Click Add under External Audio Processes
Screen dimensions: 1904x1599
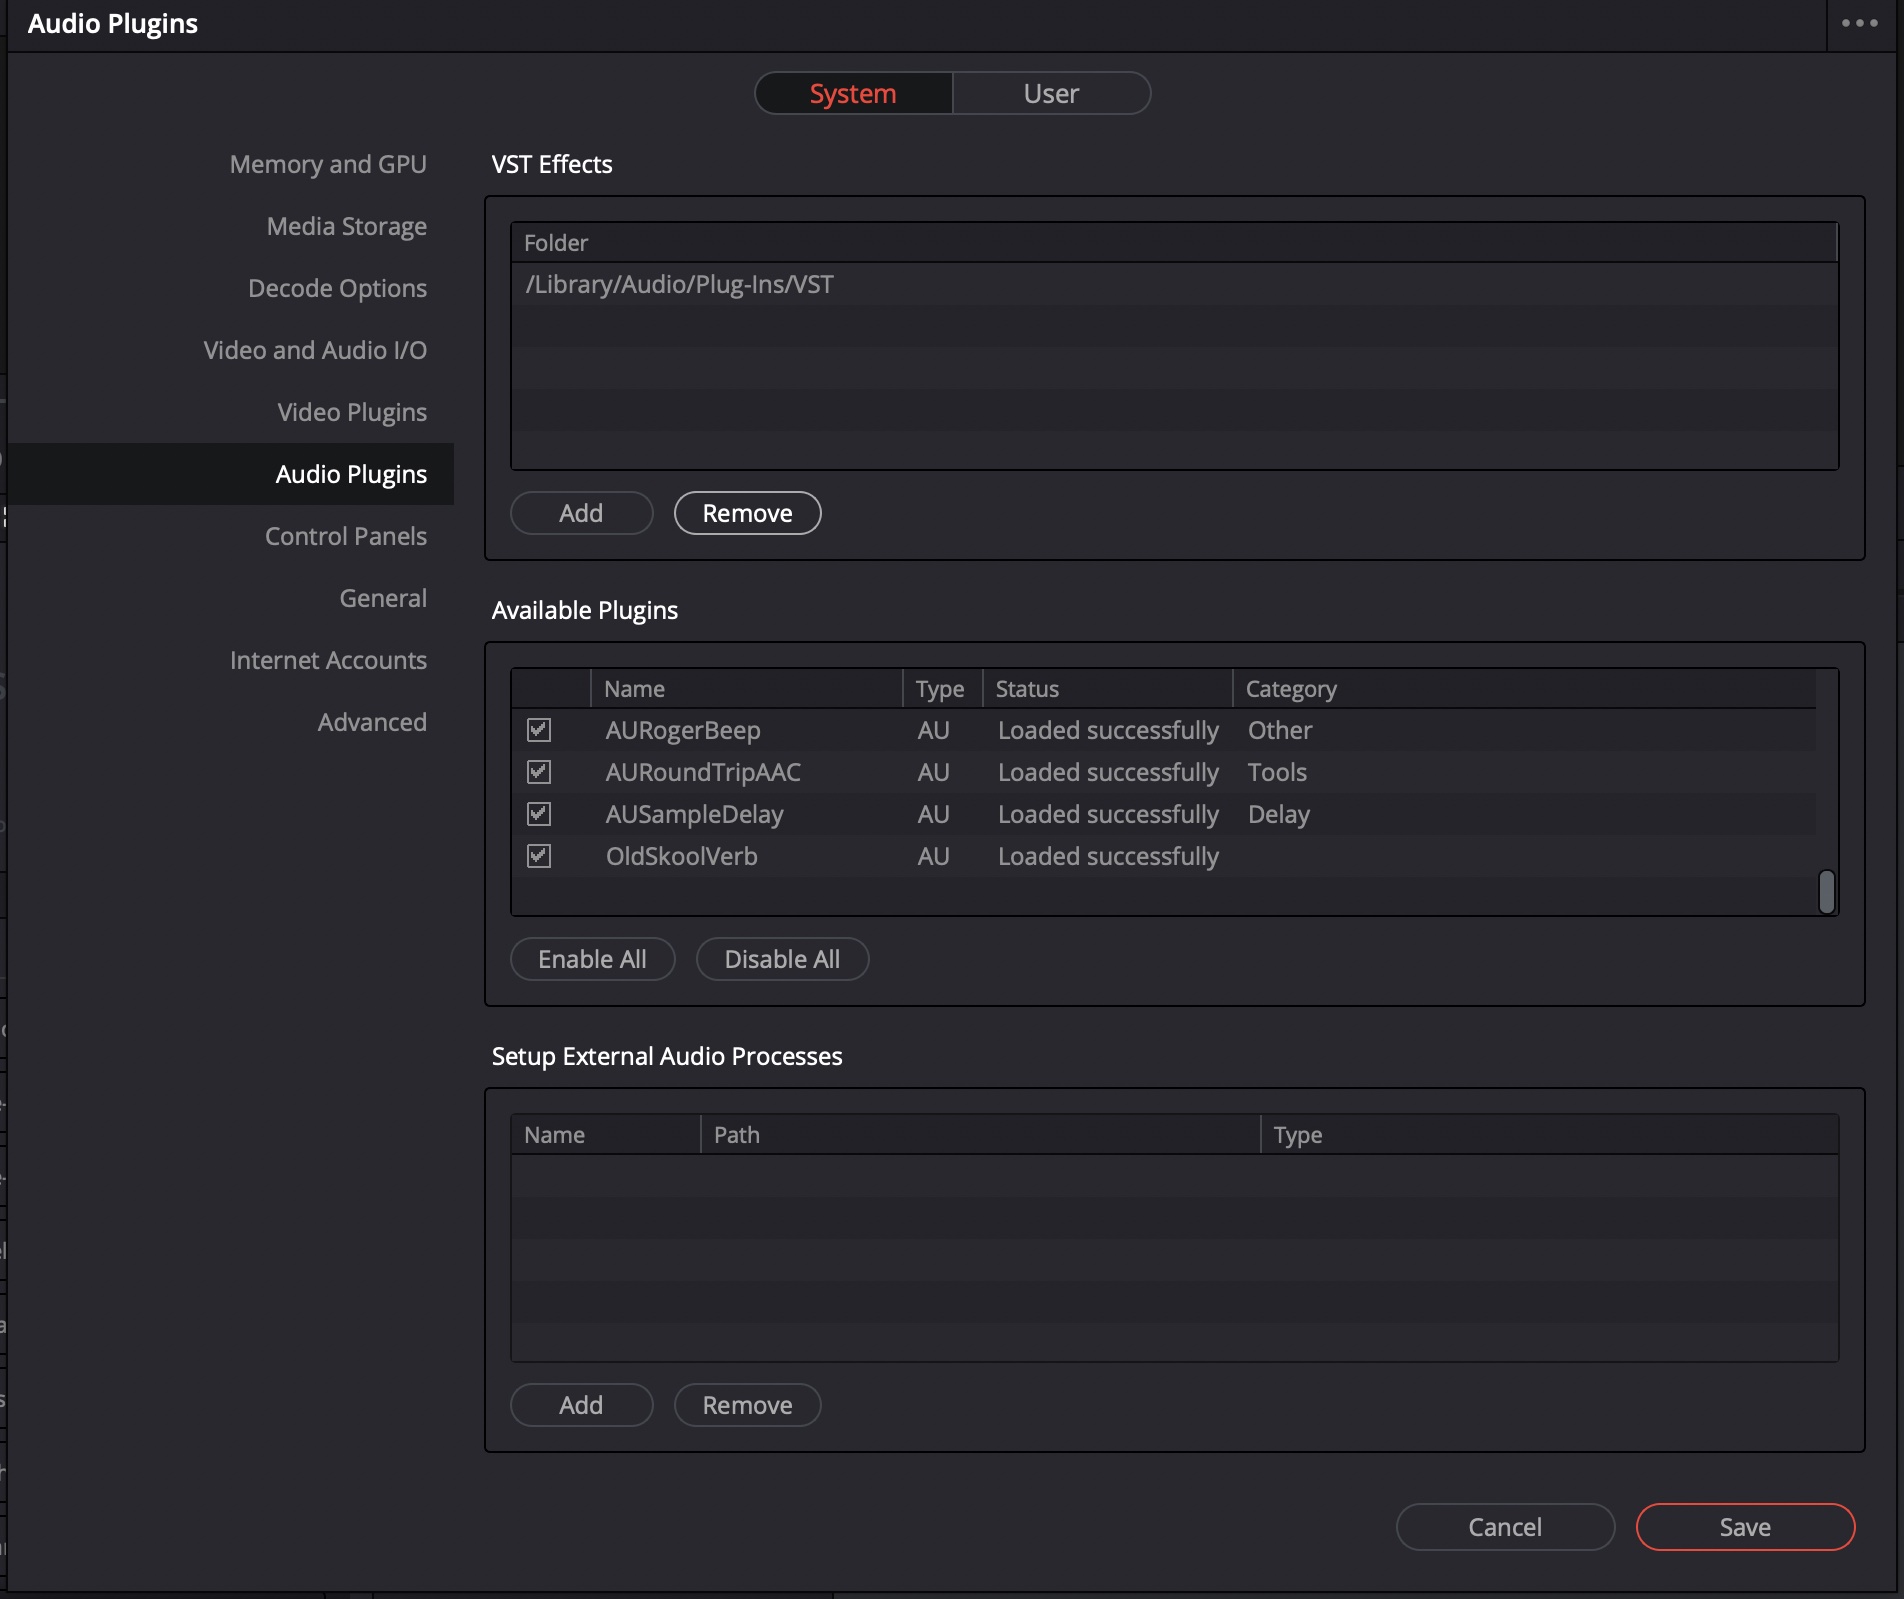tap(581, 1405)
